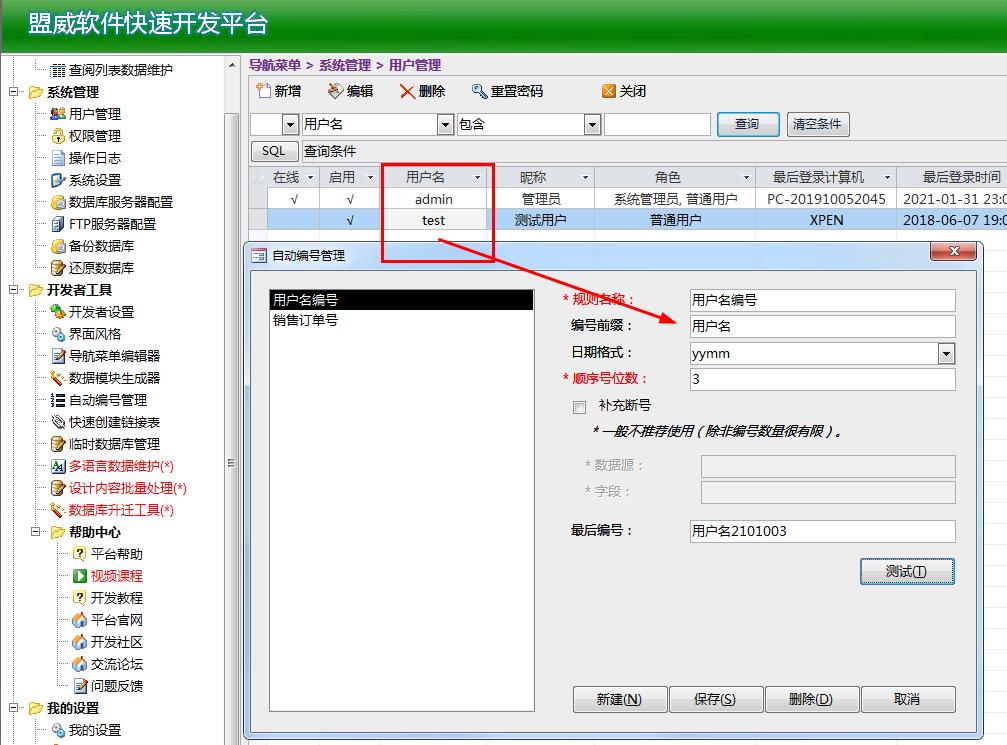Open the 用户名 query field dropdown

pos(445,125)
